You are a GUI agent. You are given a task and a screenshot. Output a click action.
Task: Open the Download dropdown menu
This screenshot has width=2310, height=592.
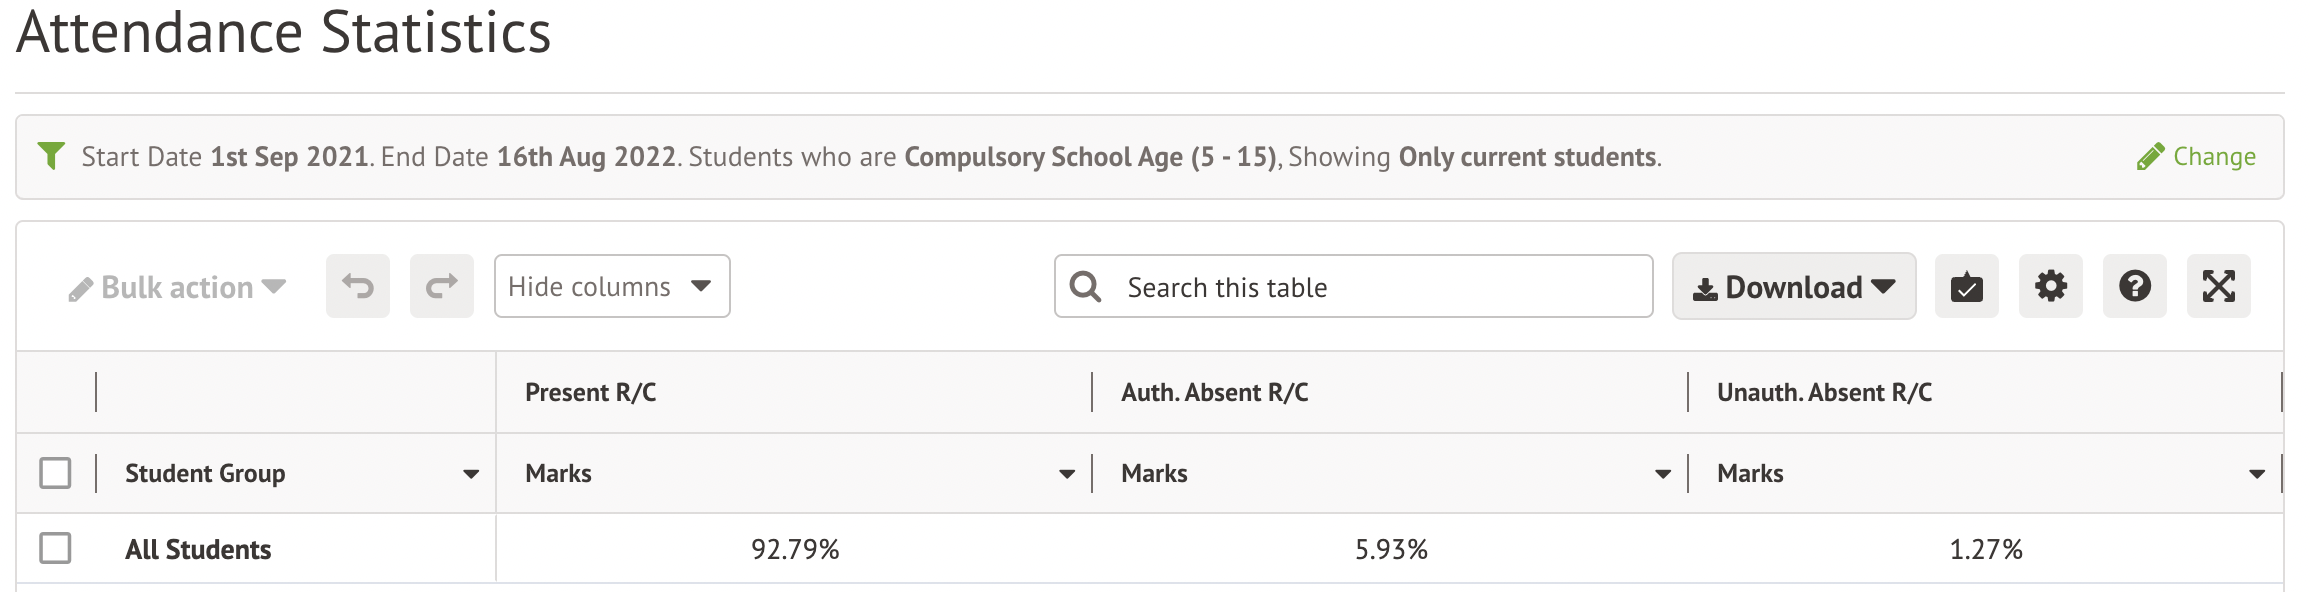click(x=1794, y=287)
